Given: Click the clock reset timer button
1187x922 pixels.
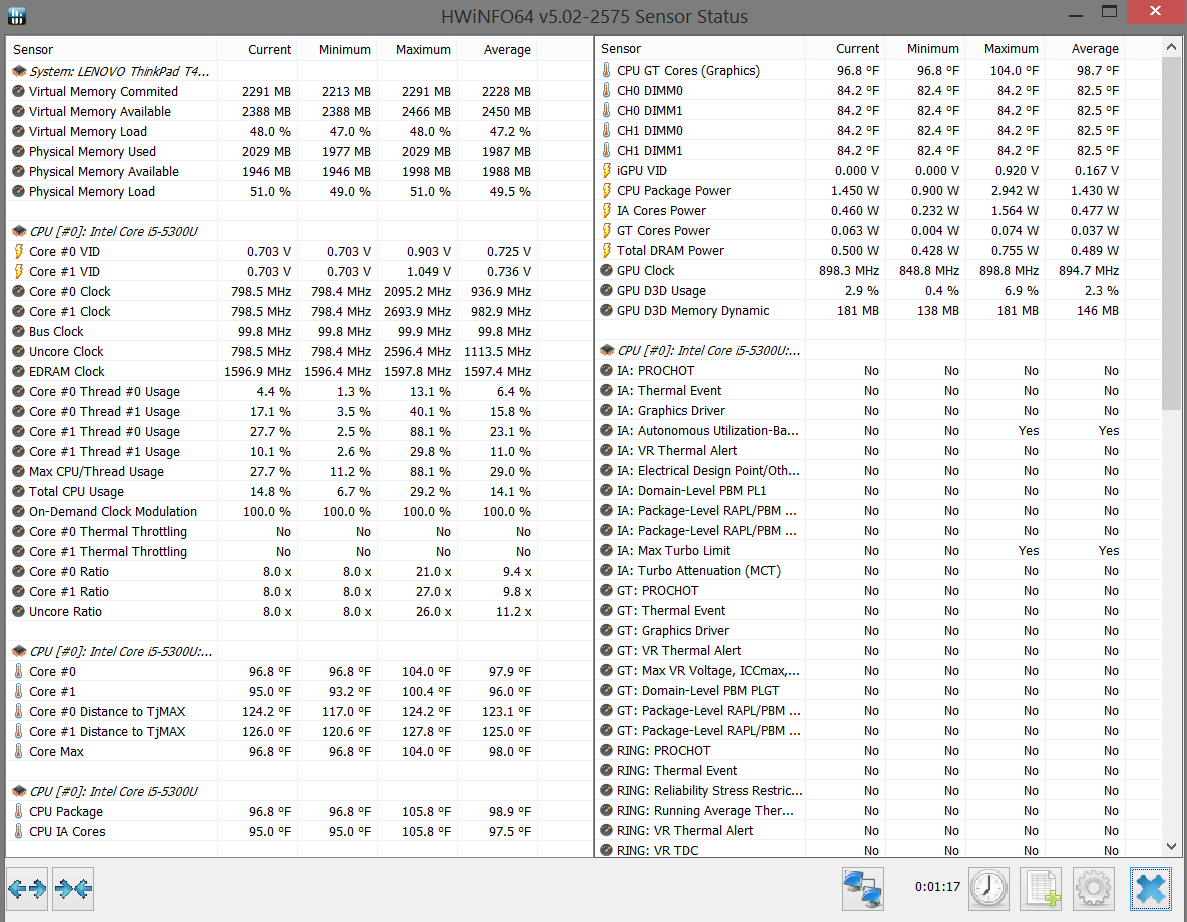Looking at the screenshot, I should click(989, 889).
